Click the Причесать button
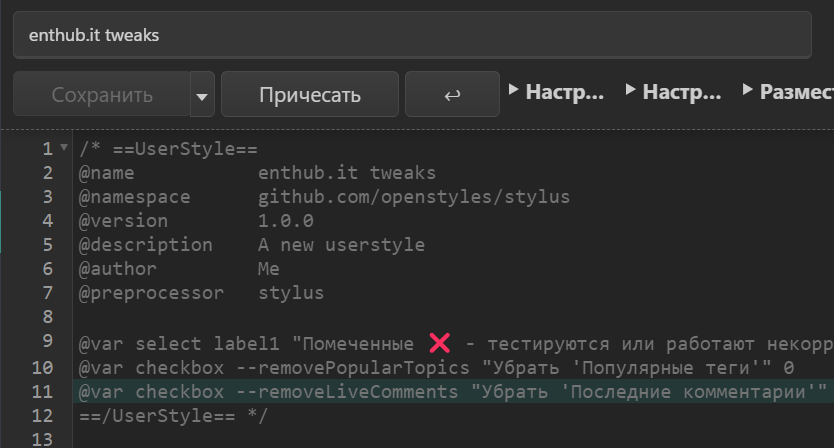Viewport: 834px width, 448px height. [310, 95]
